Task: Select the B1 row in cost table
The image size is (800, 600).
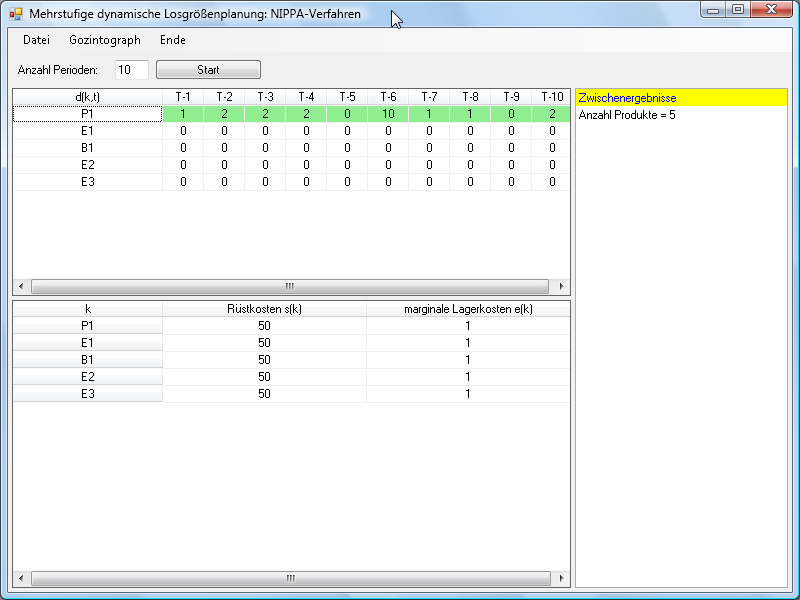Action: [87, 360]
